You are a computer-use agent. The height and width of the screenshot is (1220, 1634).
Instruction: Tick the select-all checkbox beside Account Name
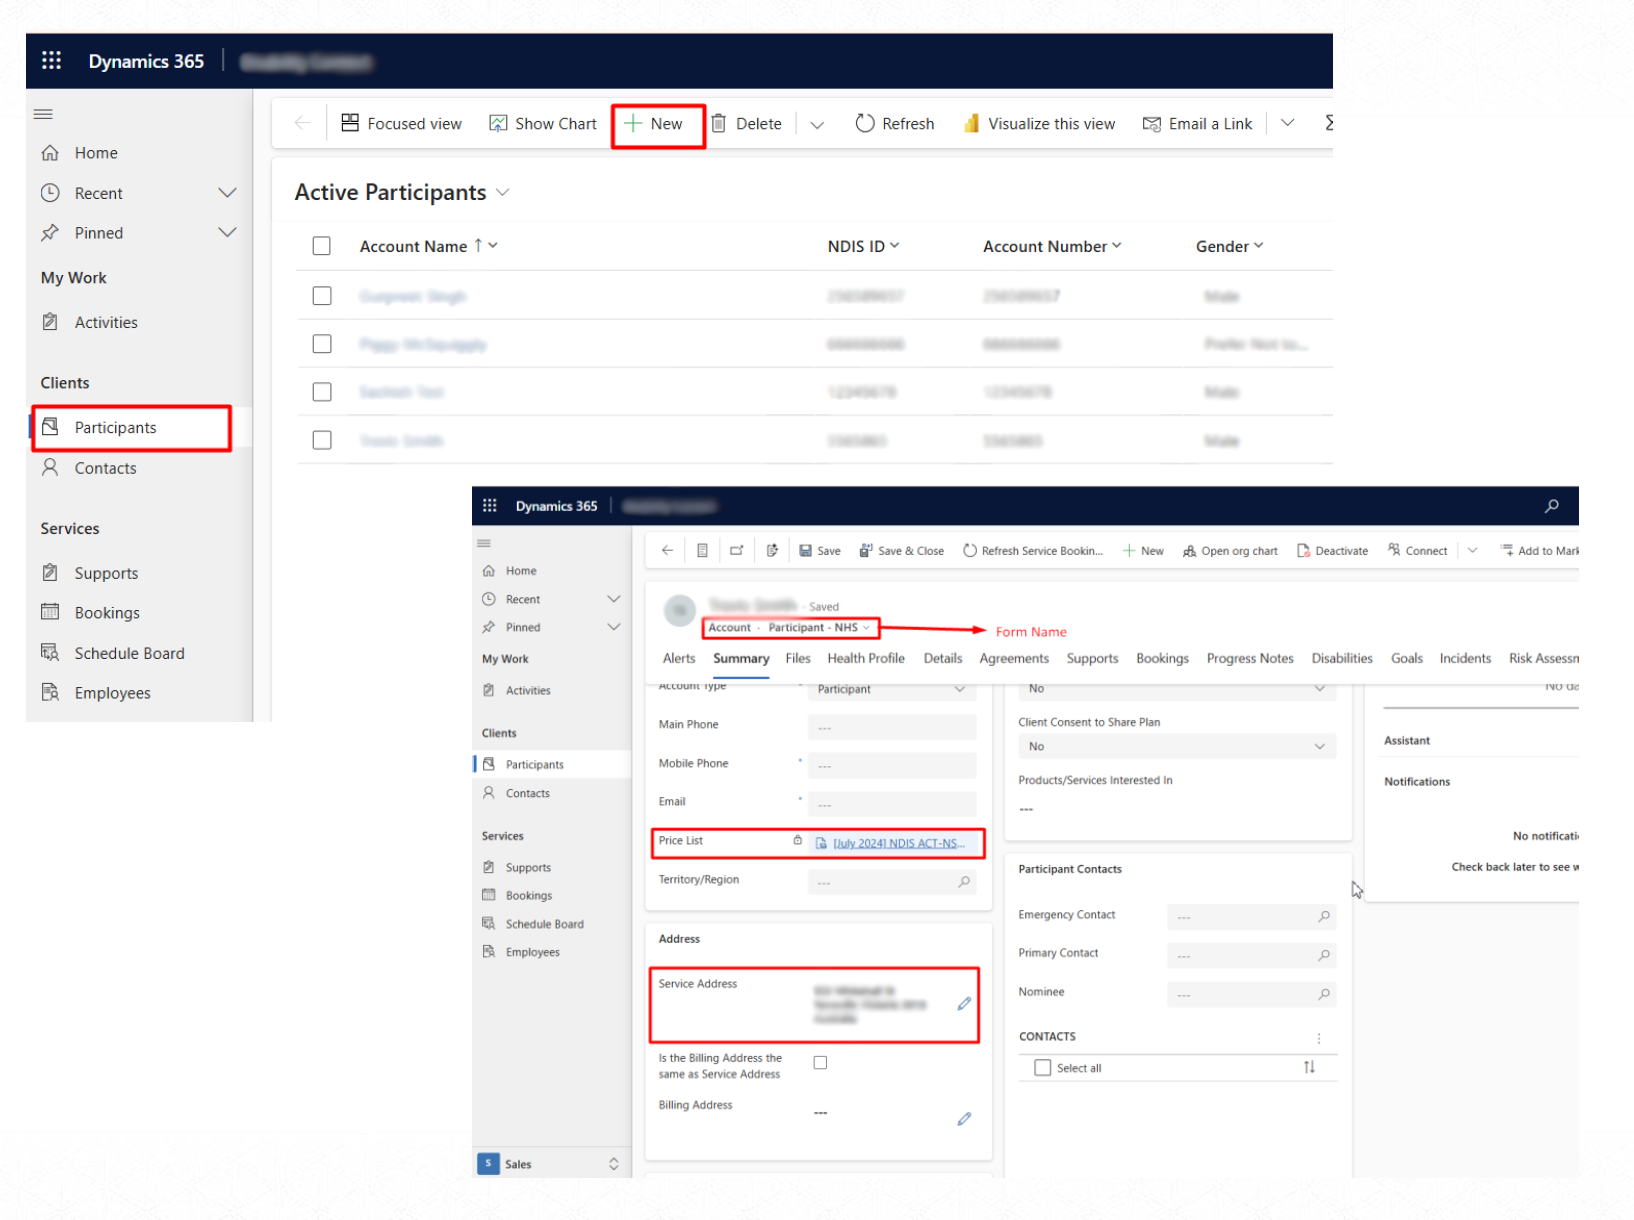(321, 246)
